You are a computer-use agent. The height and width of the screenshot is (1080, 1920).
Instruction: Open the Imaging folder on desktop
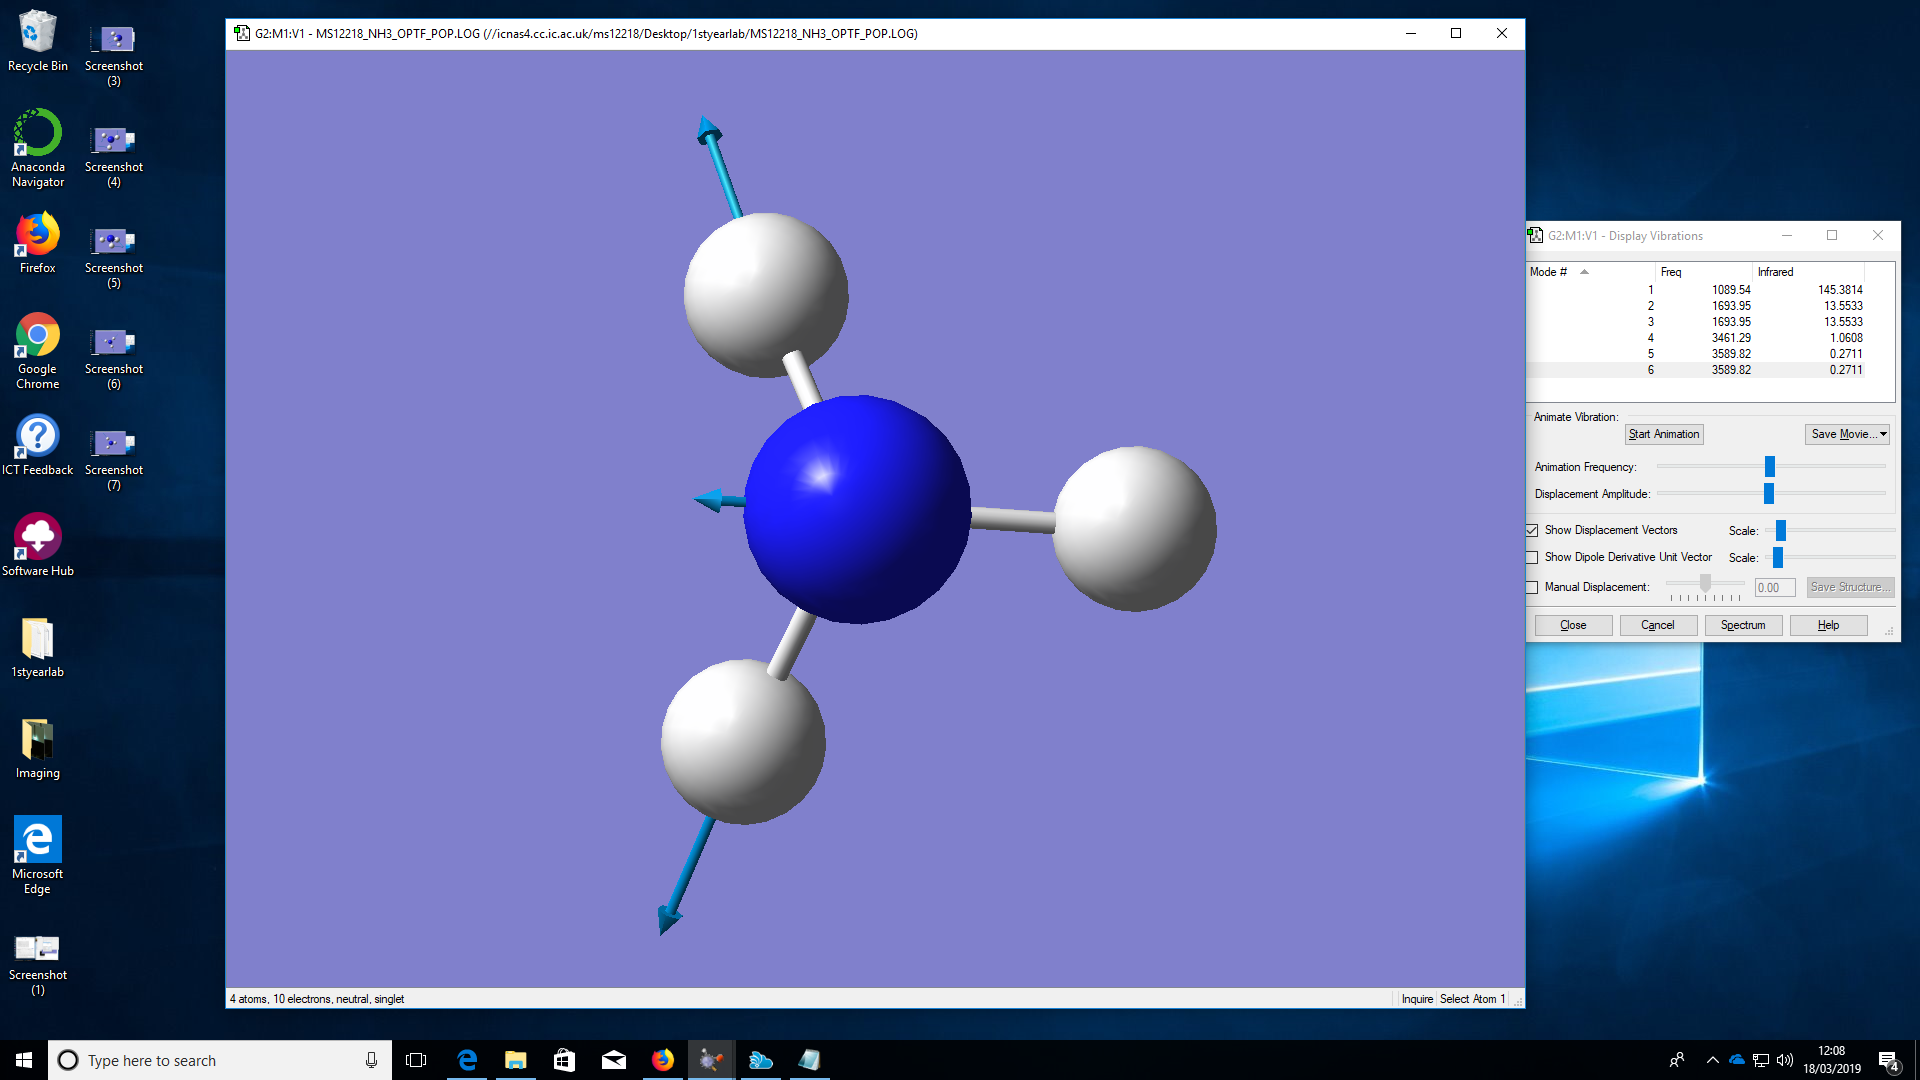(x=38, y=748)
